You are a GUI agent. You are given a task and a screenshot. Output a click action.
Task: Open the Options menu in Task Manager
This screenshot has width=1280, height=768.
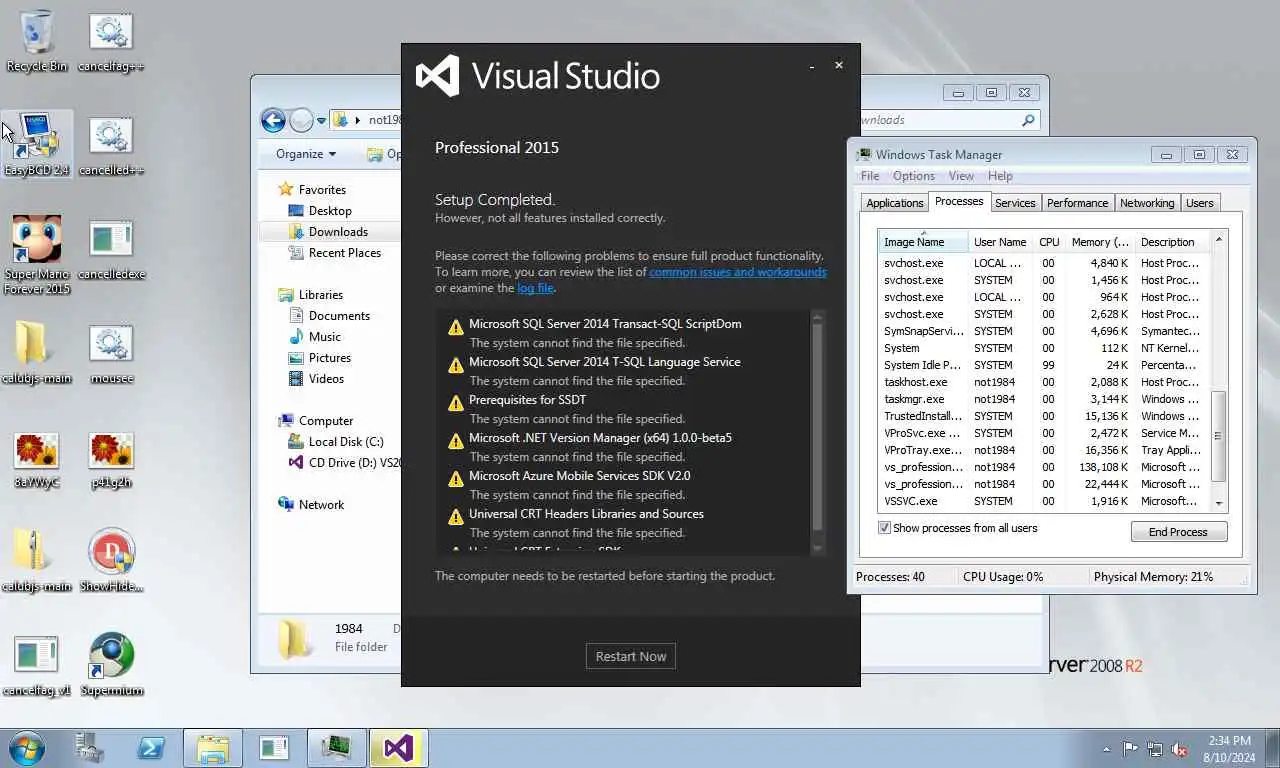(x=914, y=176)
